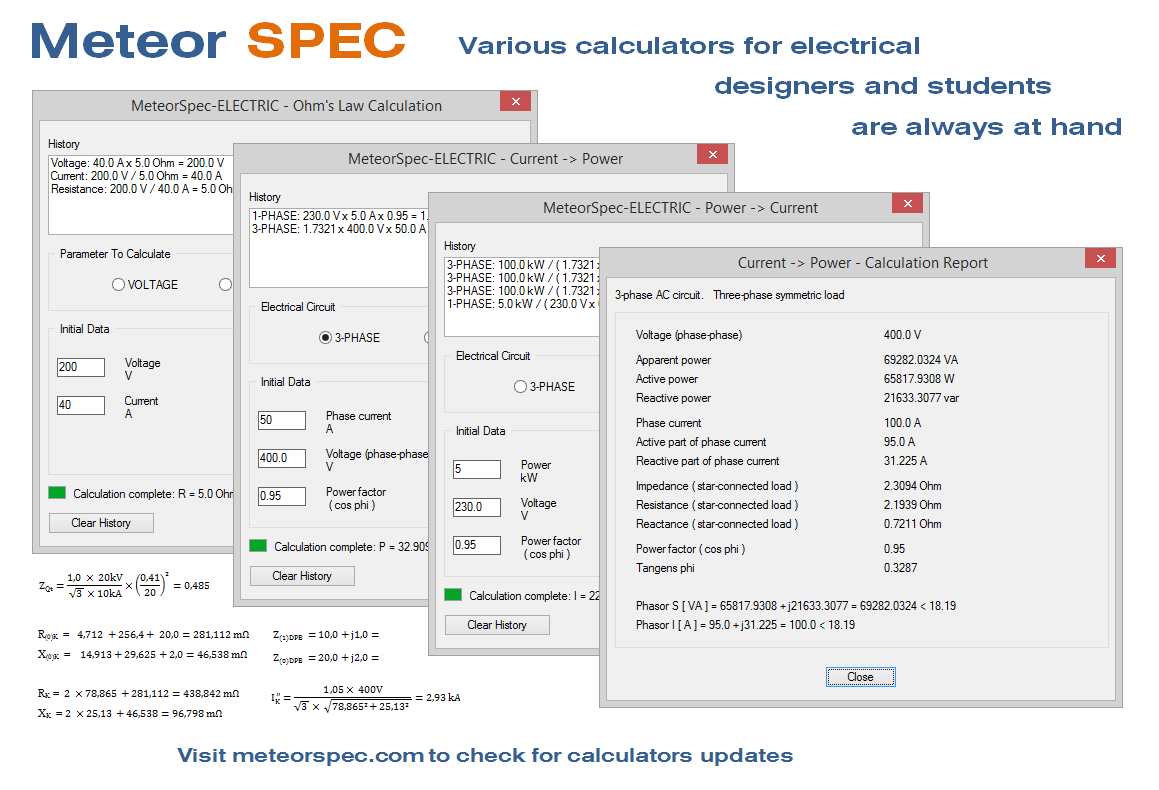Click the 'Current -> Power - Calculation Report' title bar

[x=862, y=263]
